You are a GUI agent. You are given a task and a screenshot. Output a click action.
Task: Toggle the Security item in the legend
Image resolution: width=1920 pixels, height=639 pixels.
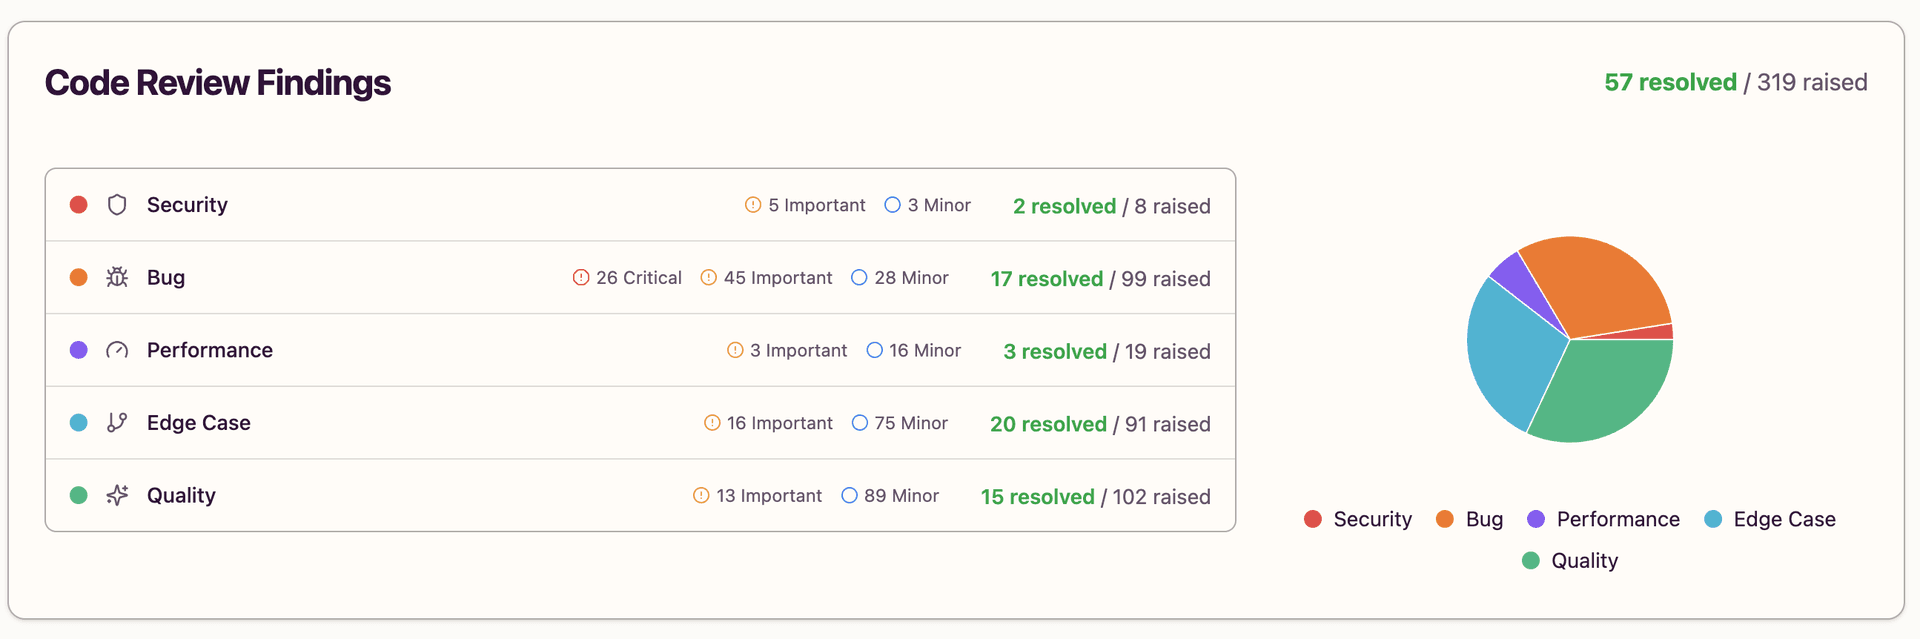(1357, 519)
